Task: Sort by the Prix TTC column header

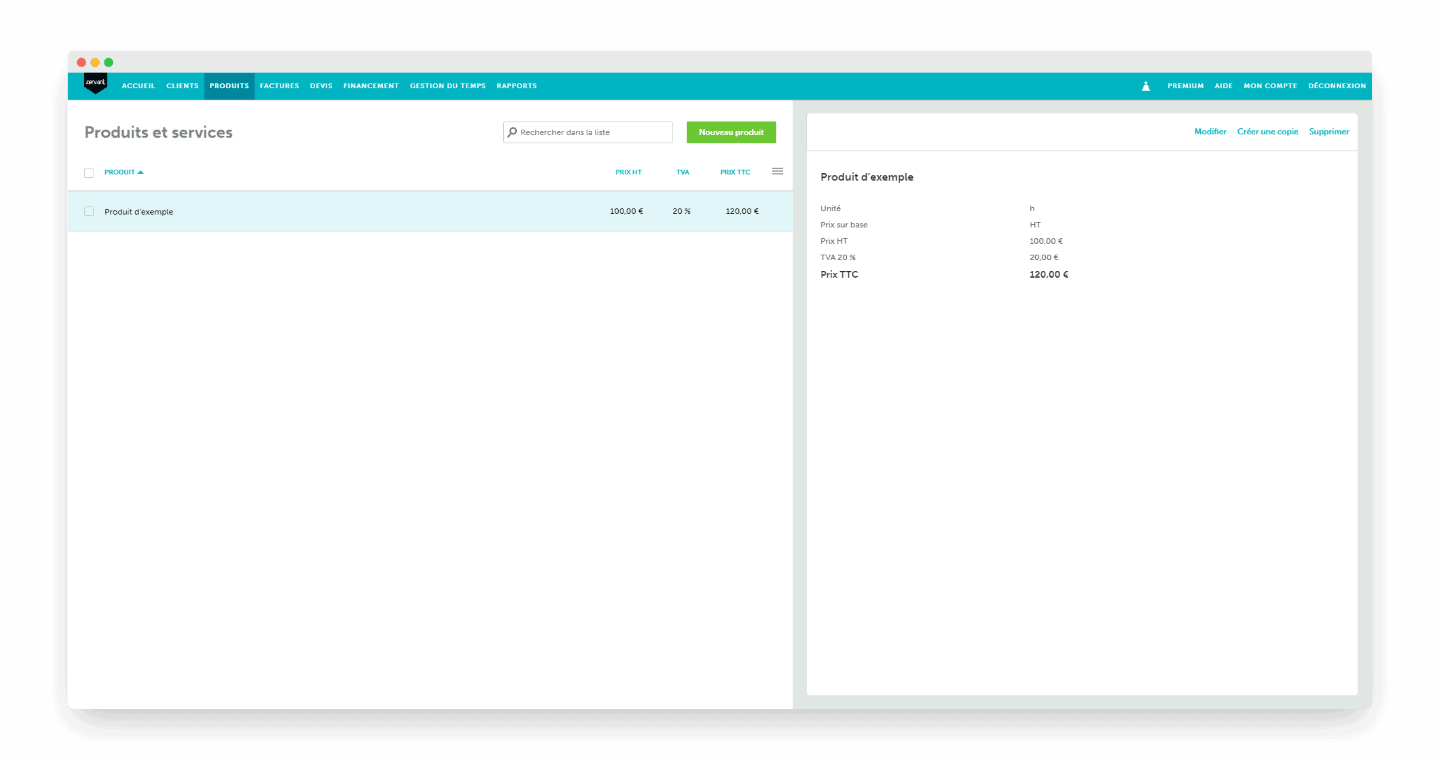Action: (x=735, y=172)
